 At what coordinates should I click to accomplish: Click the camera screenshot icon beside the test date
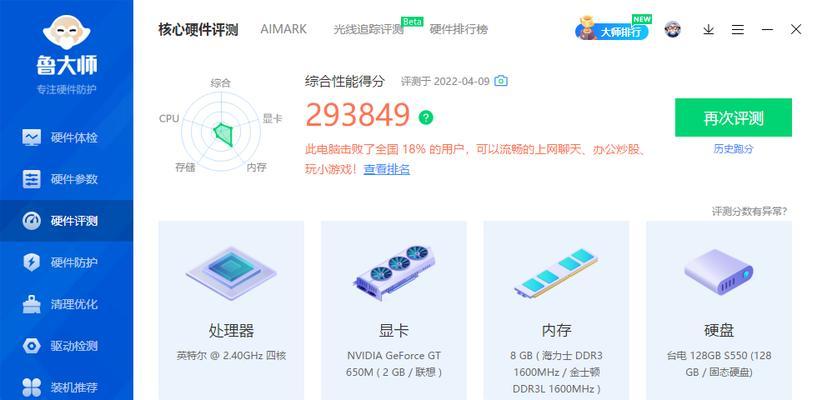coord(501,81)
